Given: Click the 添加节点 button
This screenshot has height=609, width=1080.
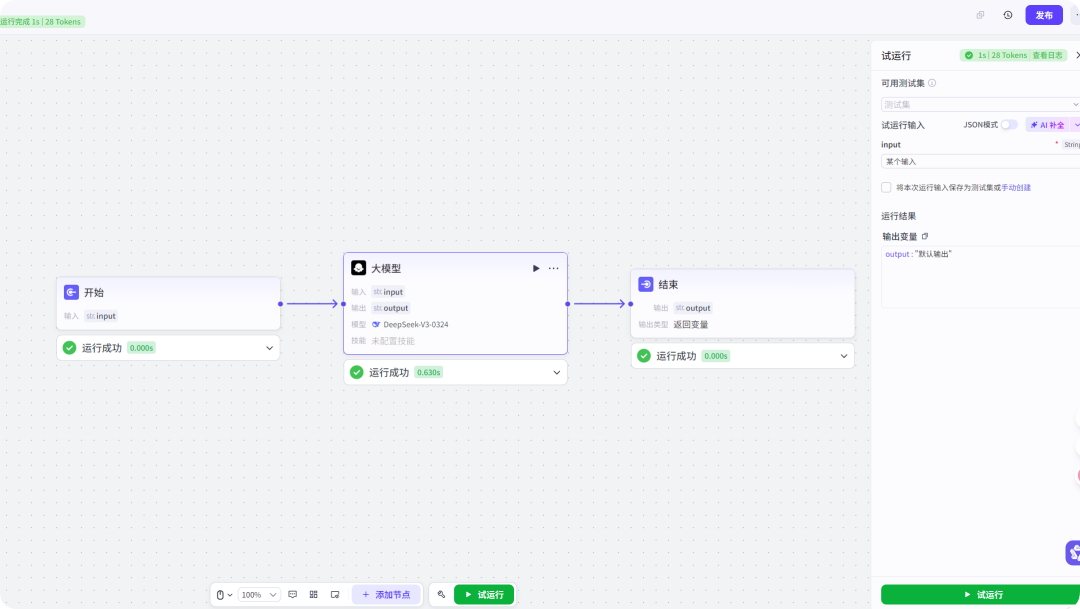Looking at the screenshot, I should 386,594.
